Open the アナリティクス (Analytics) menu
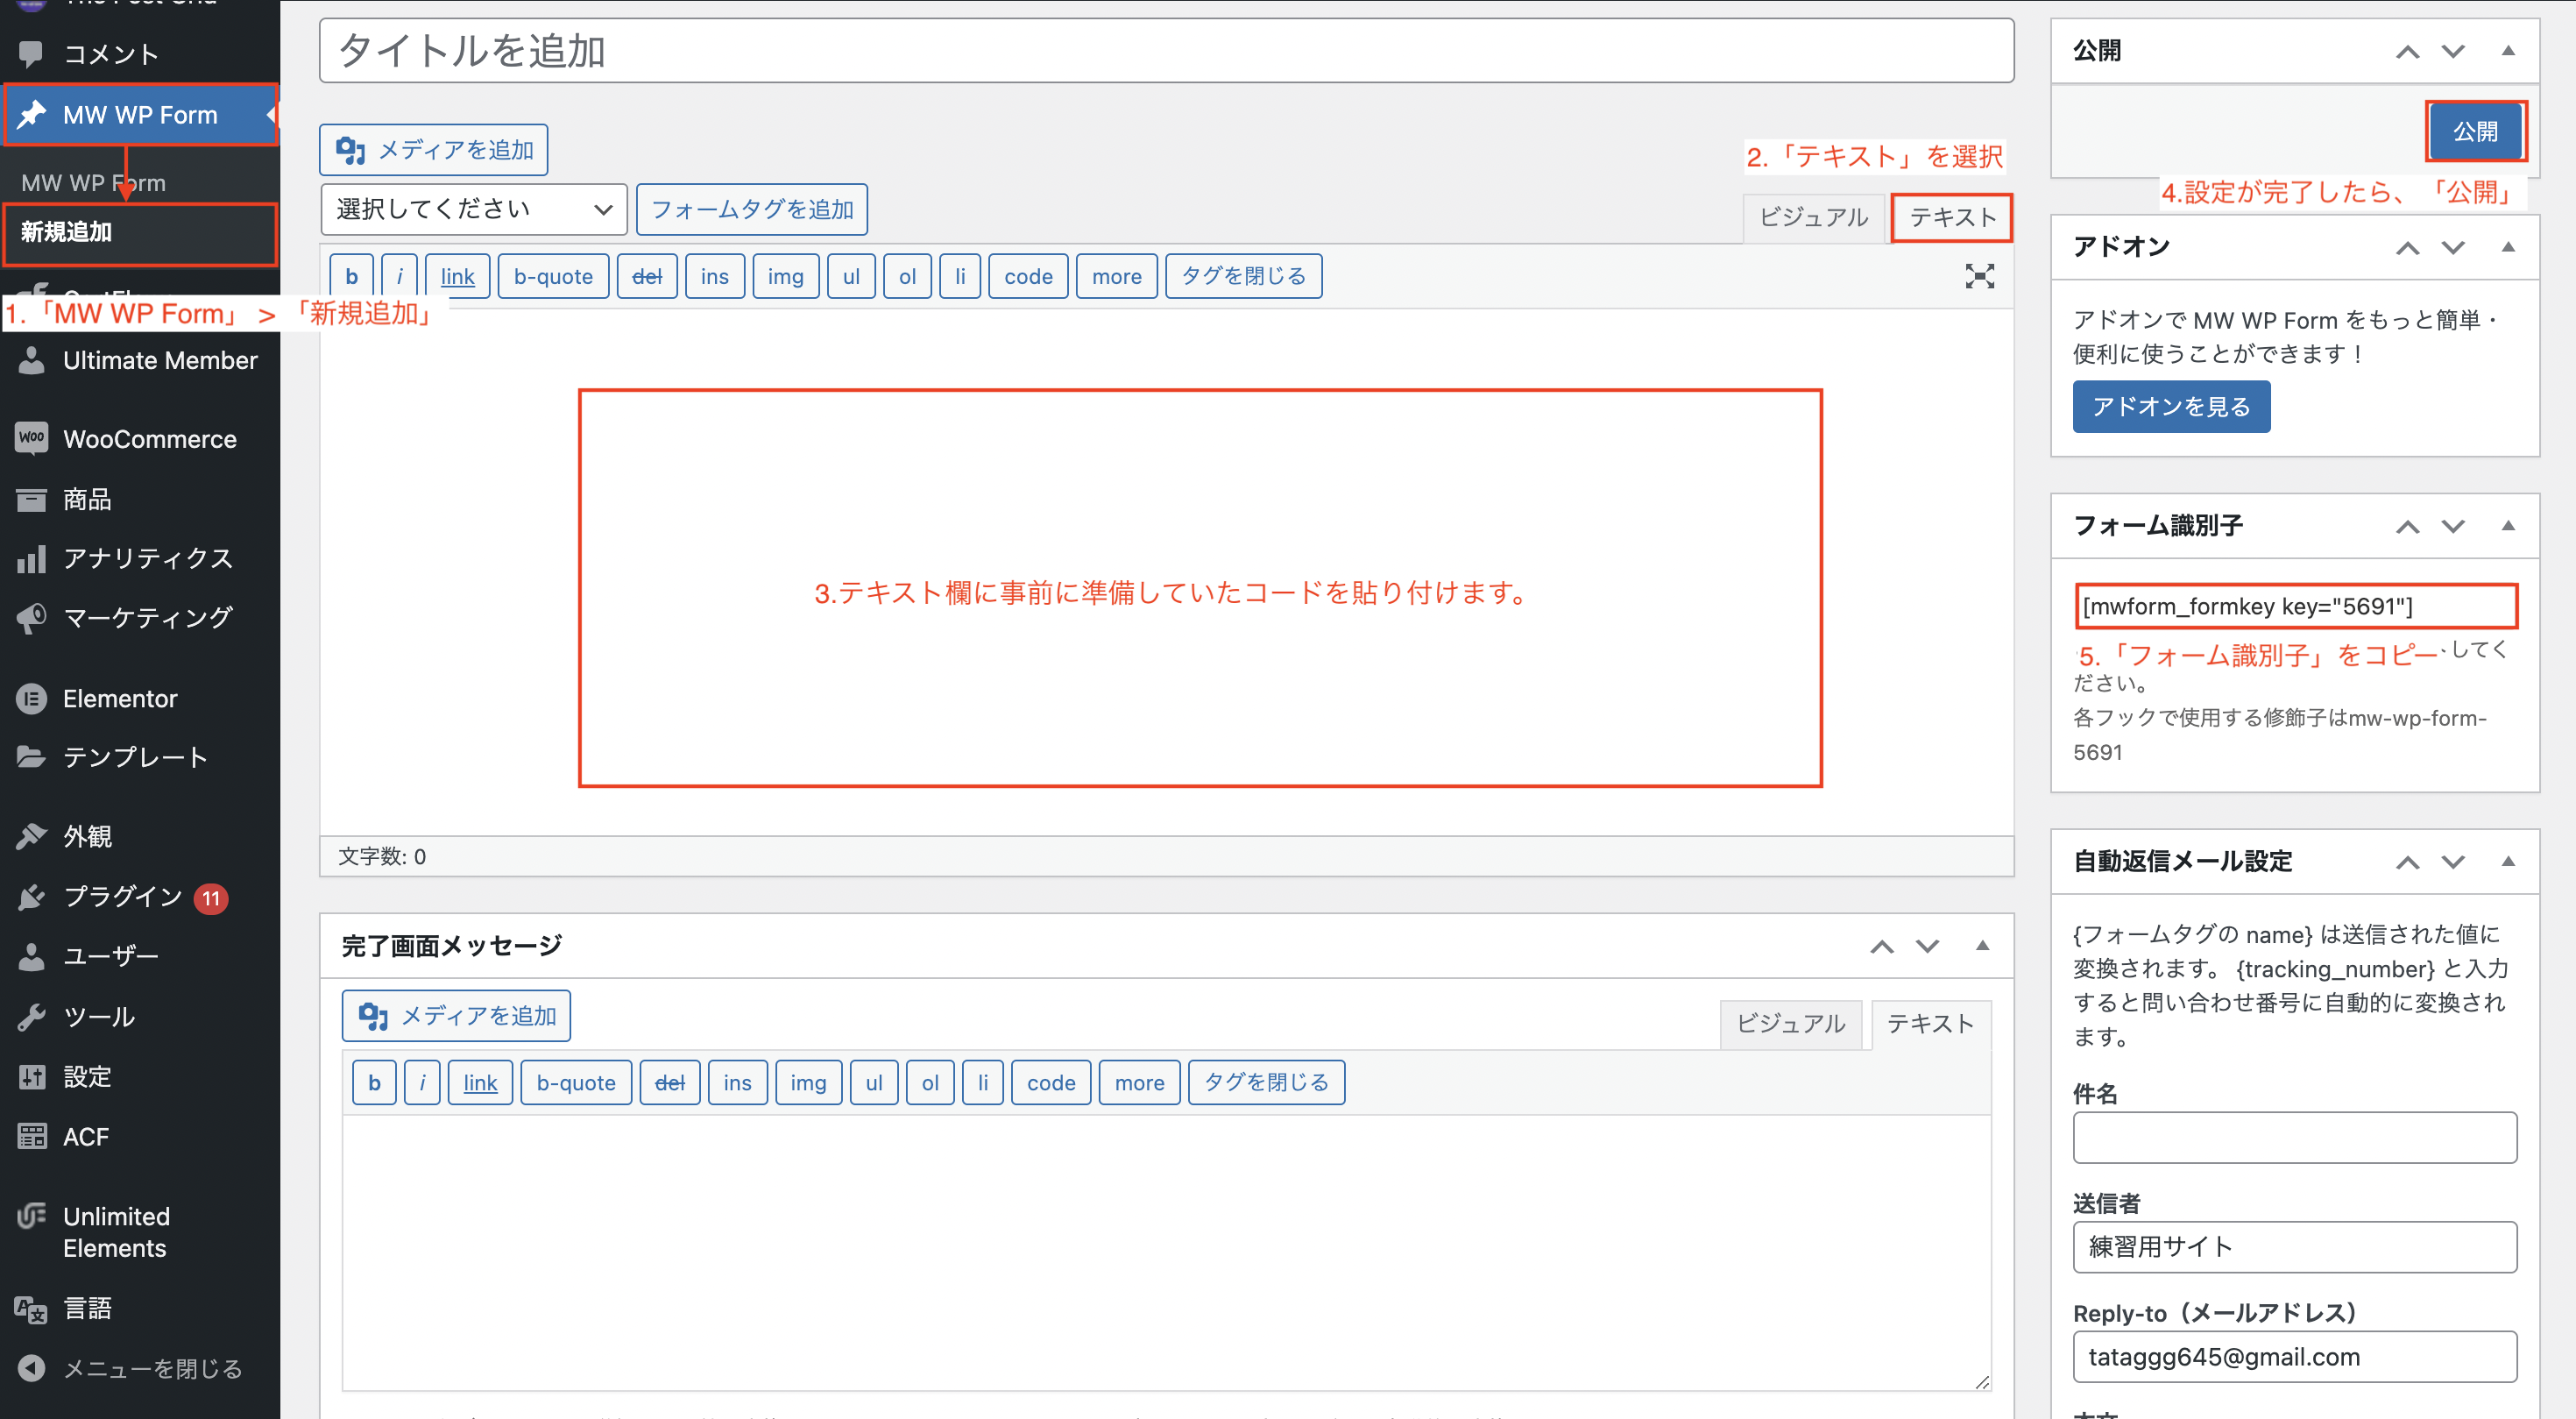 coord(147,558)
